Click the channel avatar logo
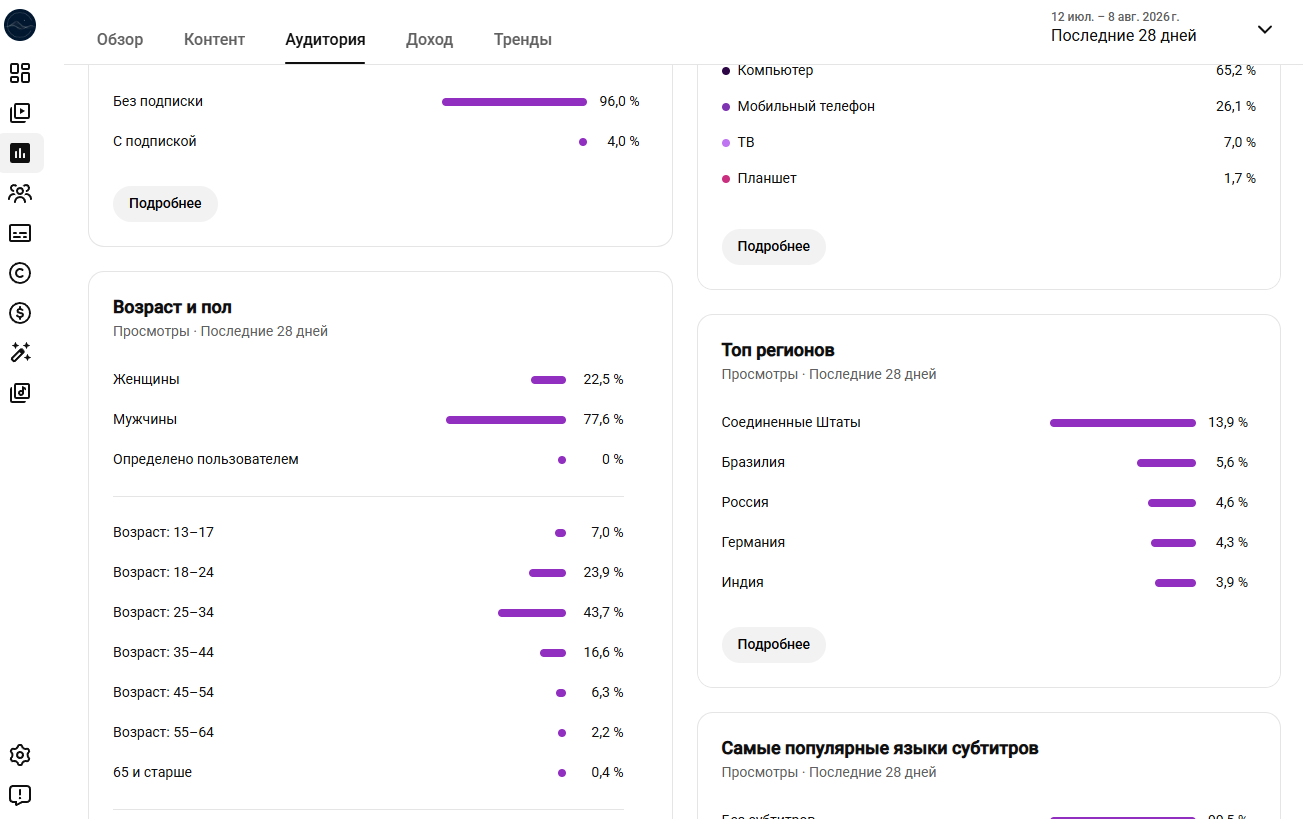This screenshot has width=1303, height=819. pos(20,25)
